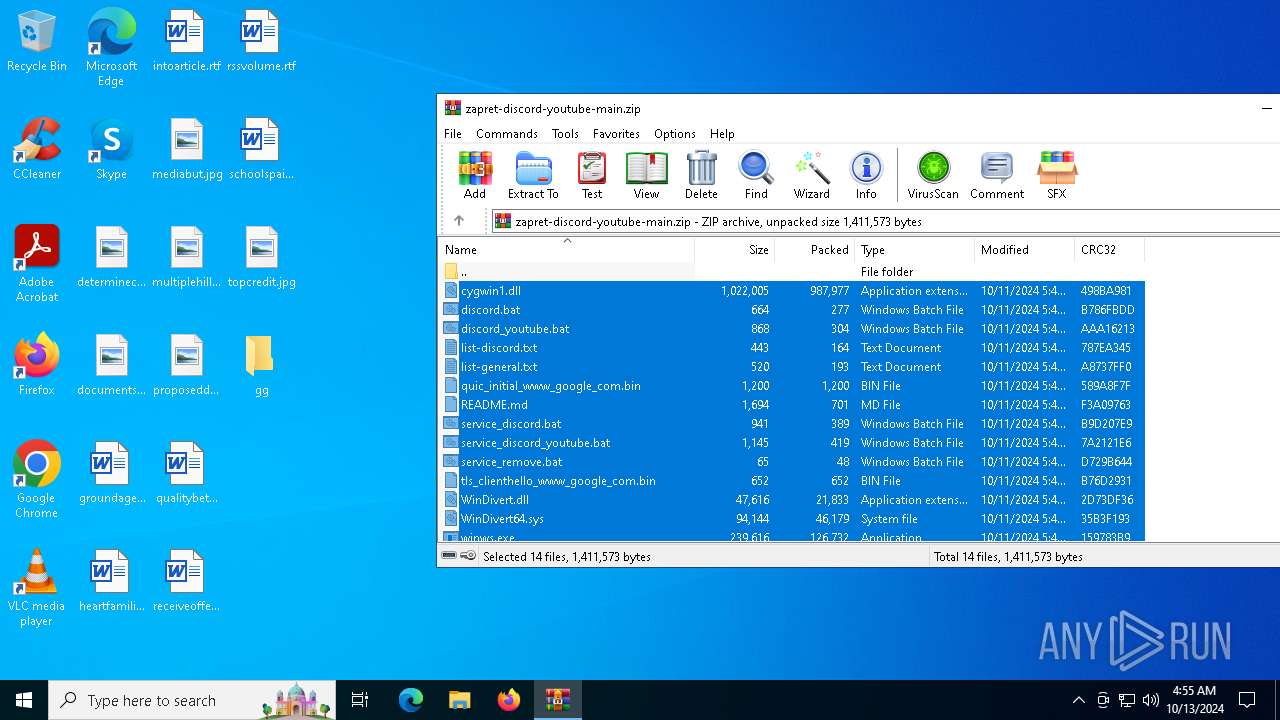Select the topcredit.jpg desktop file
1280x720 pixels.
(x=261, y=258)
